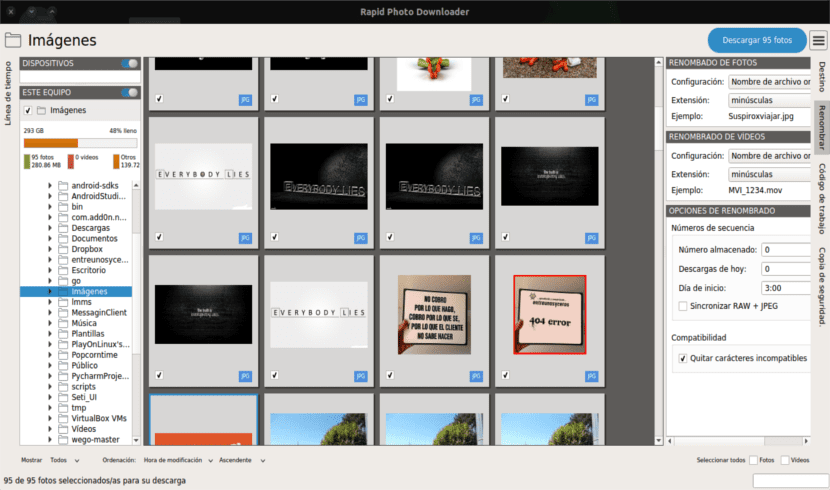Screen dimensions: 830x490
Task: Click the Música folder icon
Action: 63,323
